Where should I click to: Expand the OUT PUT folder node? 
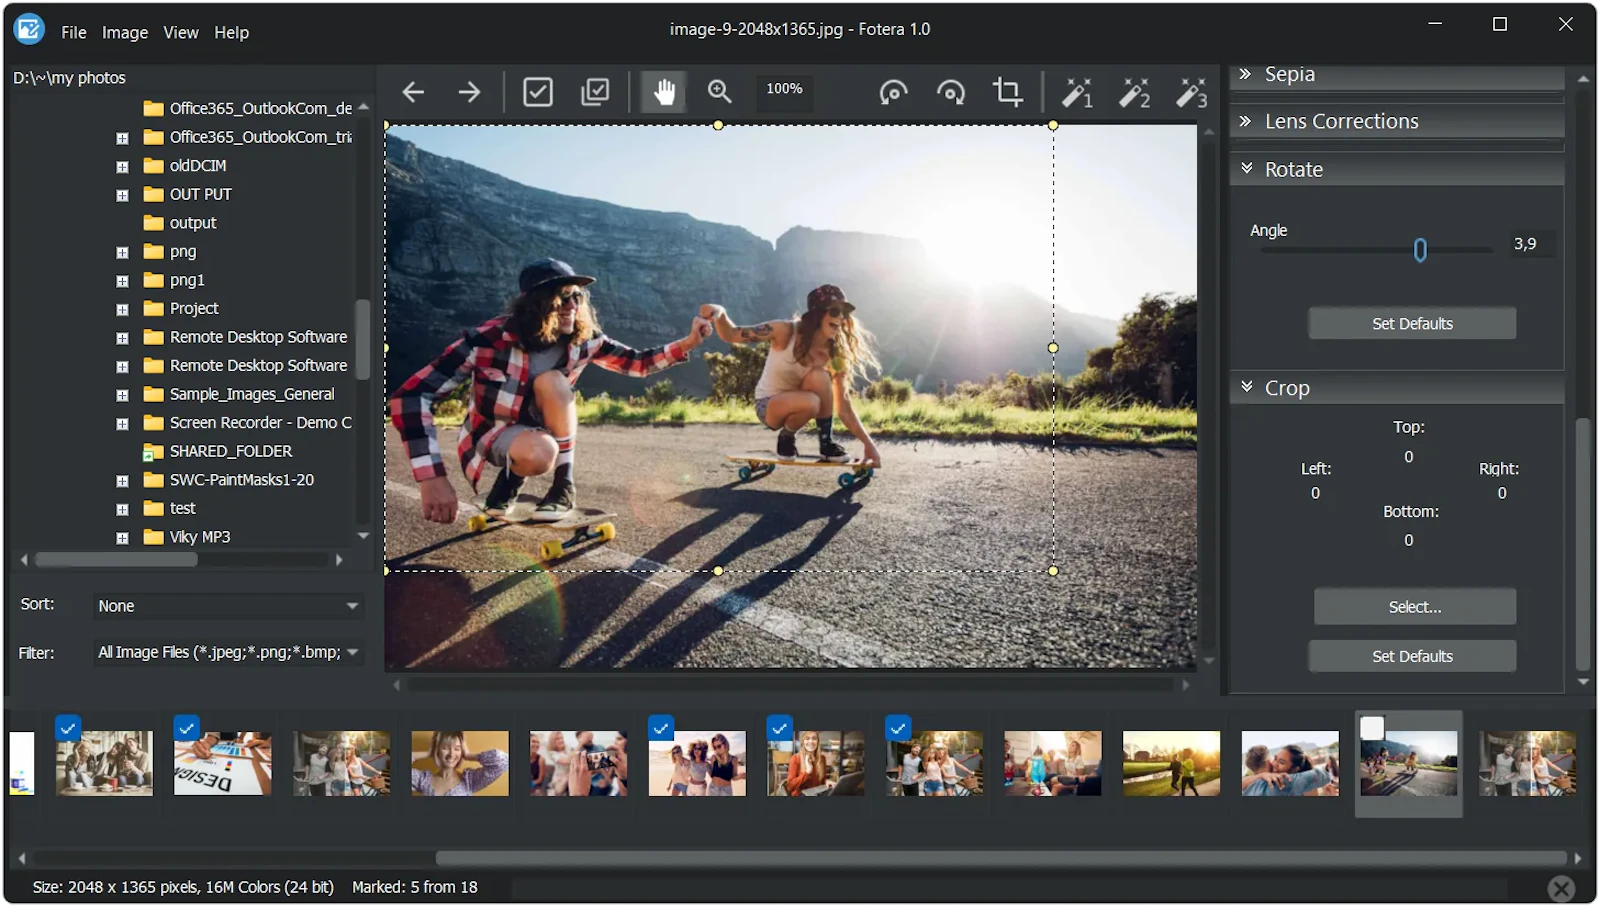122,195
